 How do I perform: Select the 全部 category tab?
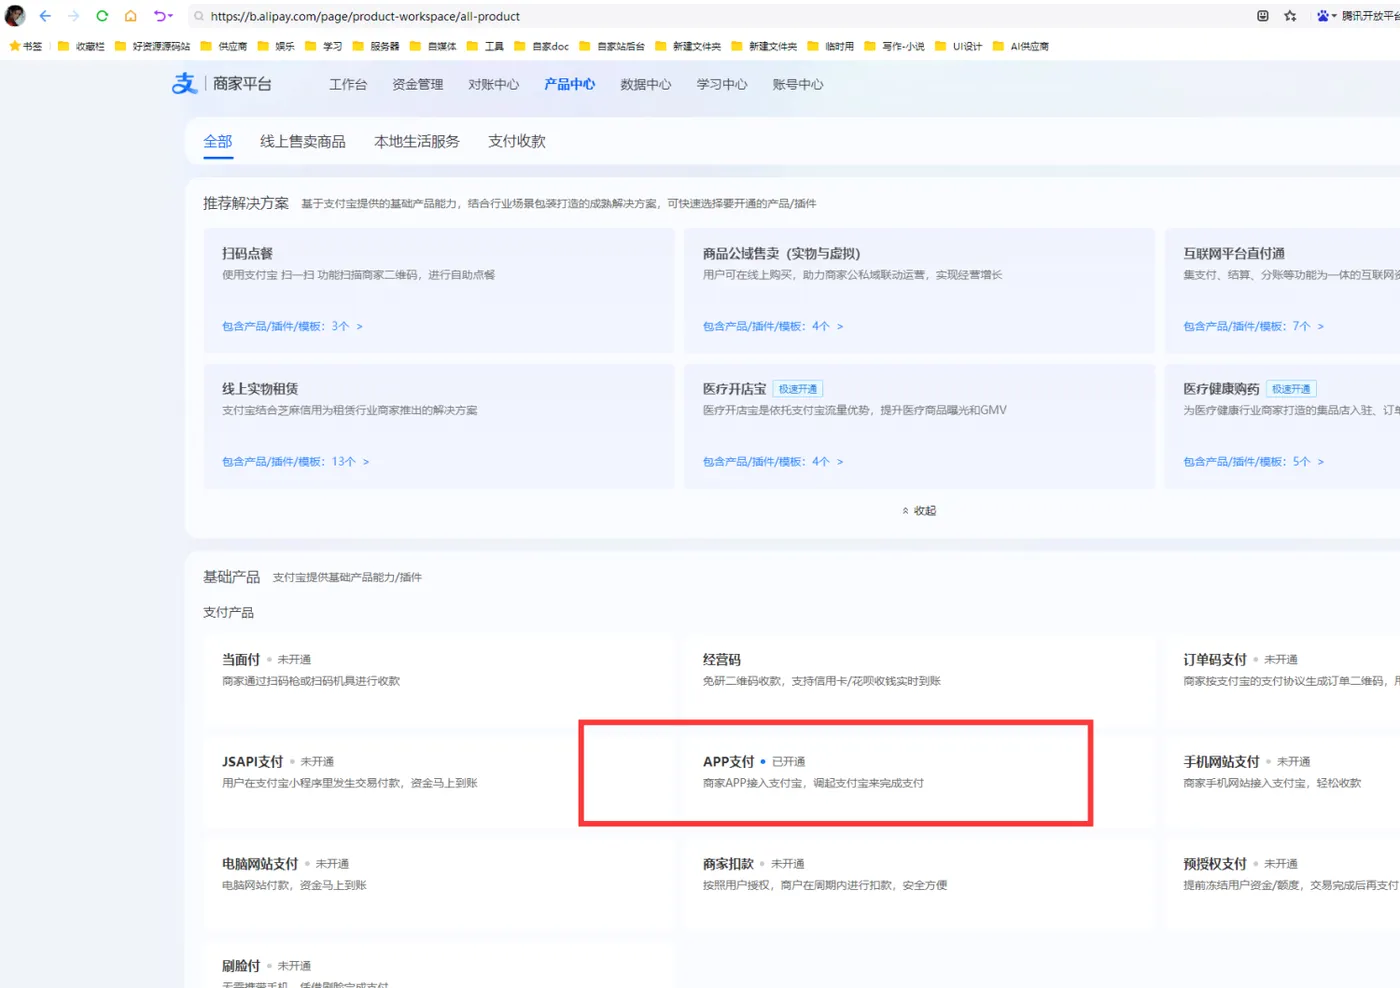[218, 141]
